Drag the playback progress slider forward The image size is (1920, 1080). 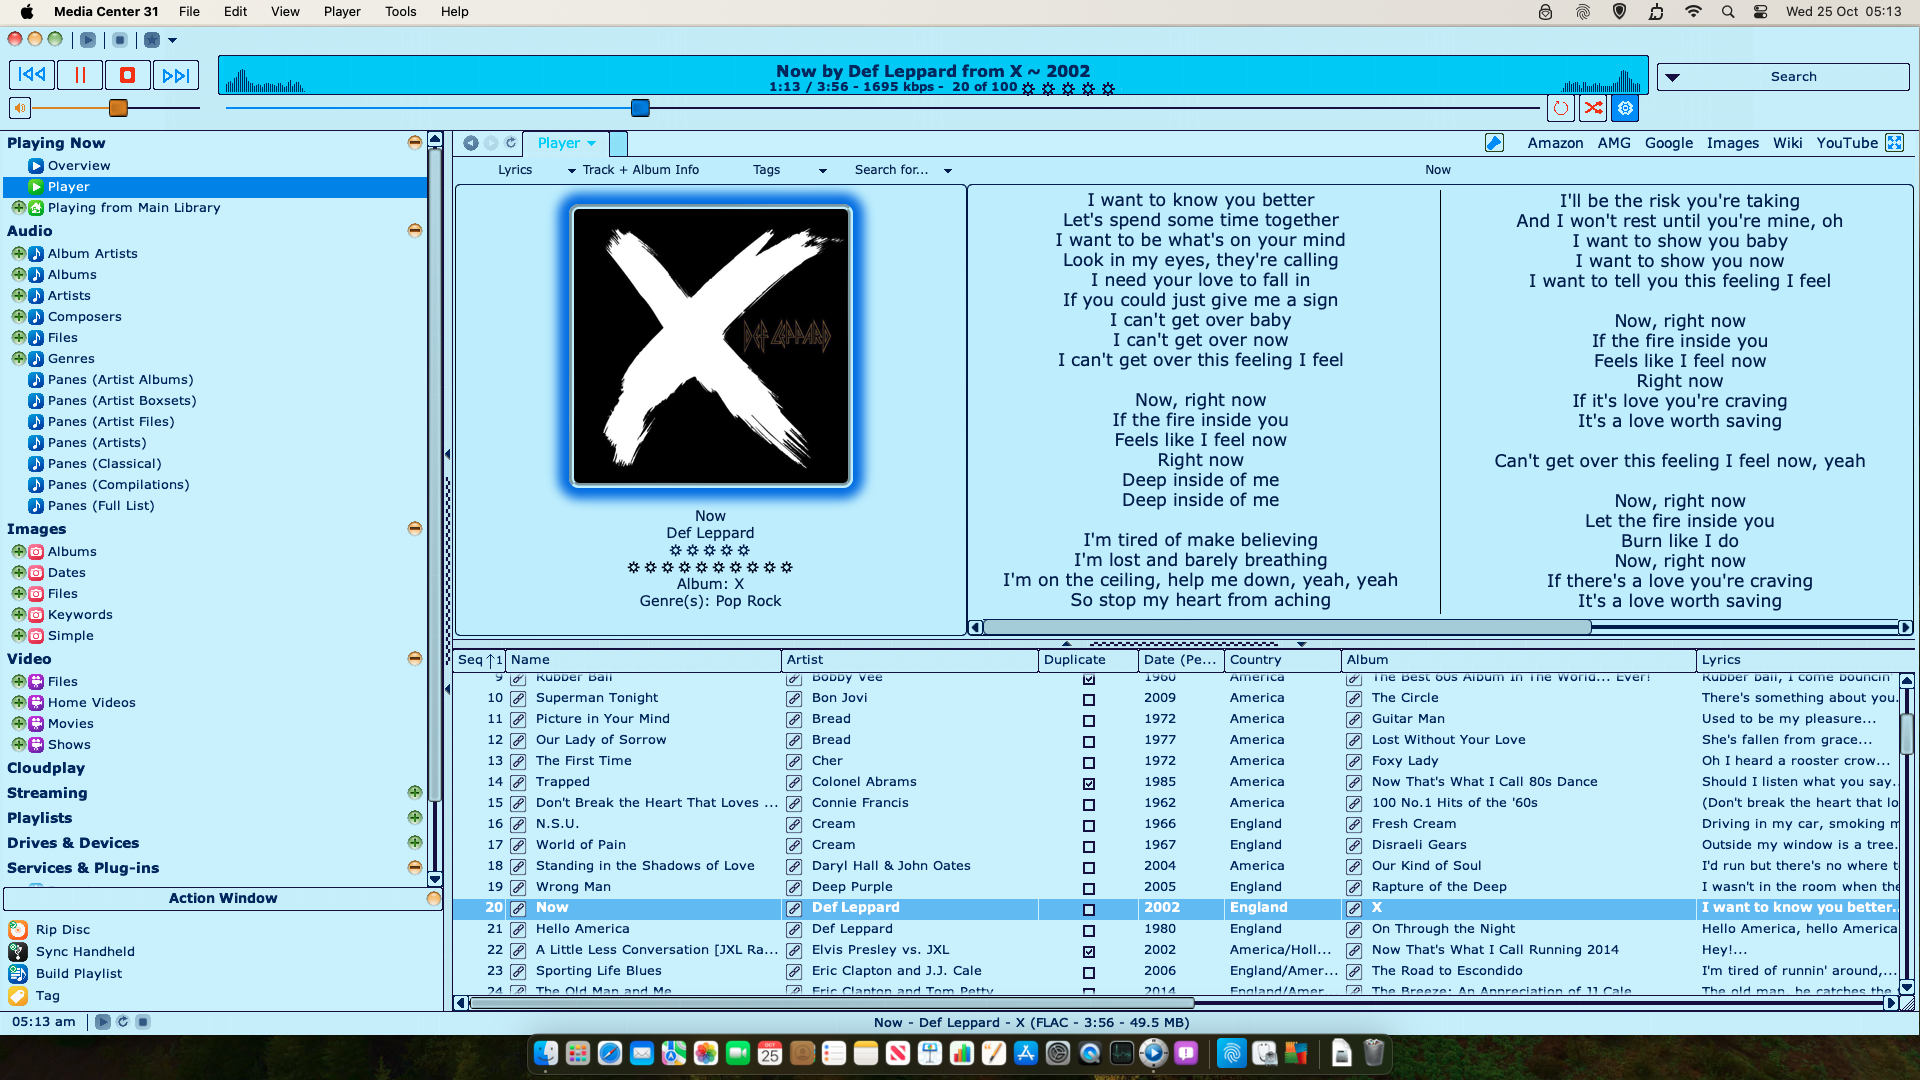(x=640, y=108)
